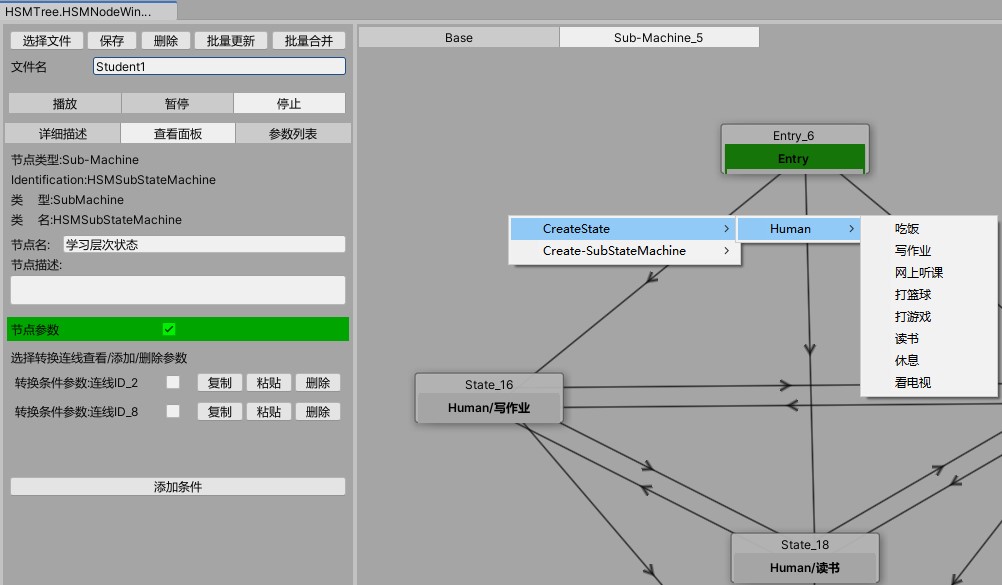Check the 连线ID_8 condition checkbox
This screenshot has width=1002, height=585.
173,411
